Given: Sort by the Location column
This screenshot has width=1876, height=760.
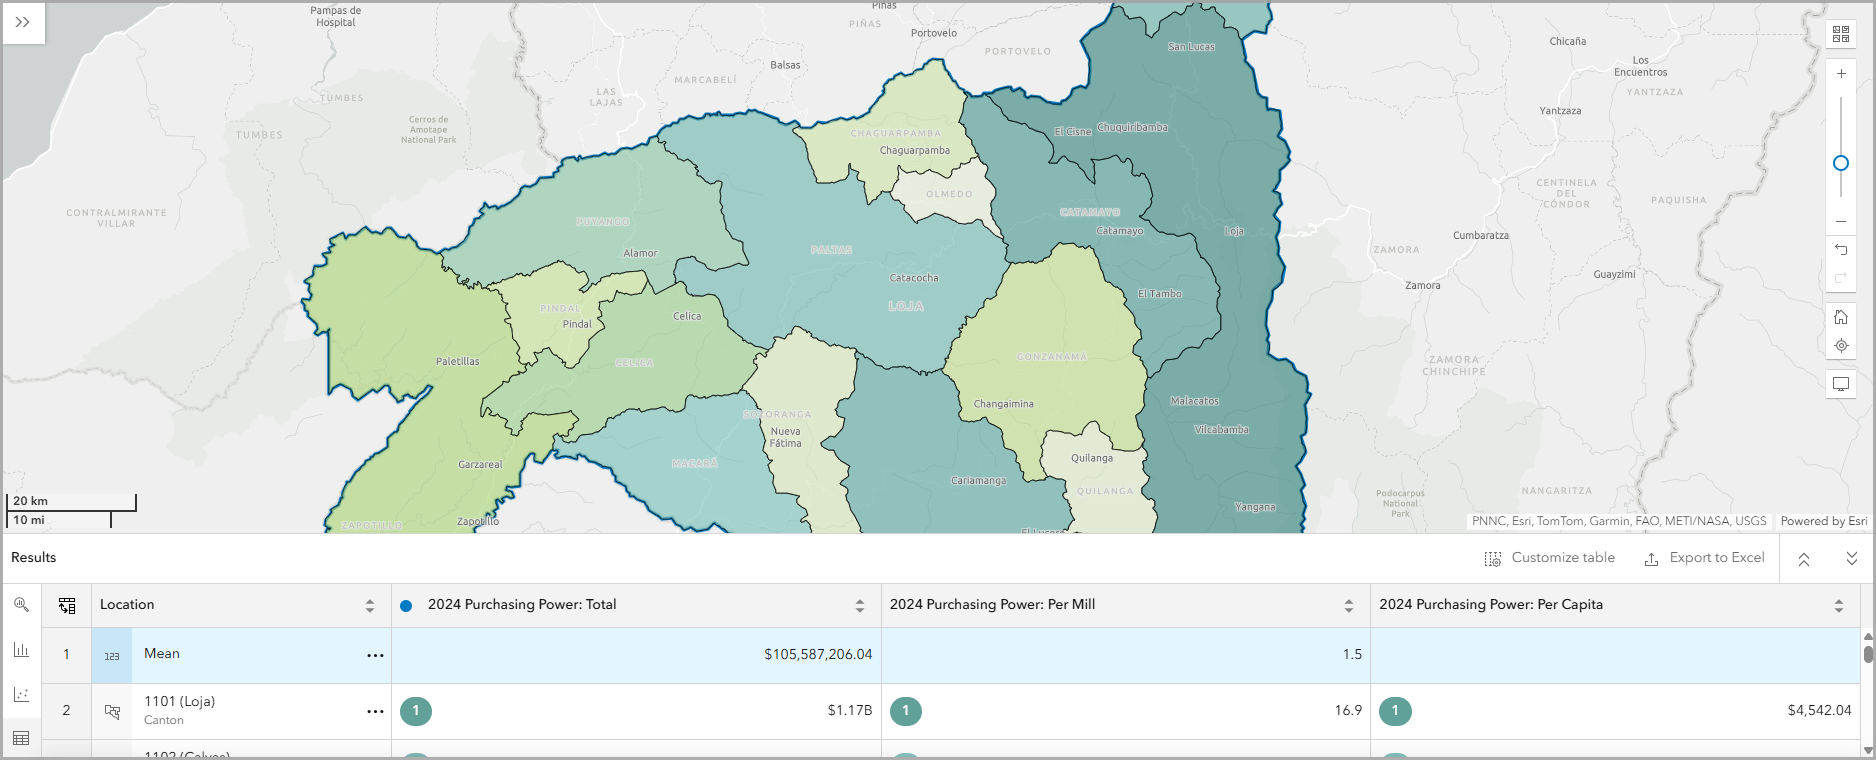Looking at the screenshot, I should click(x=370, y=606).
